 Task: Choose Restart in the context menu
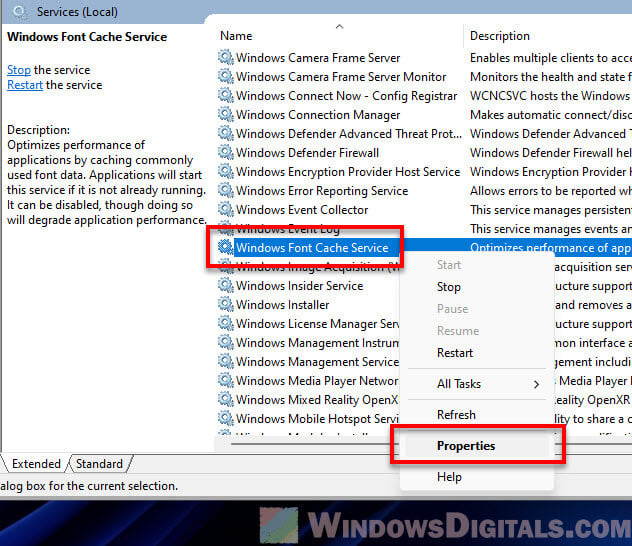(x=455, y=353)
